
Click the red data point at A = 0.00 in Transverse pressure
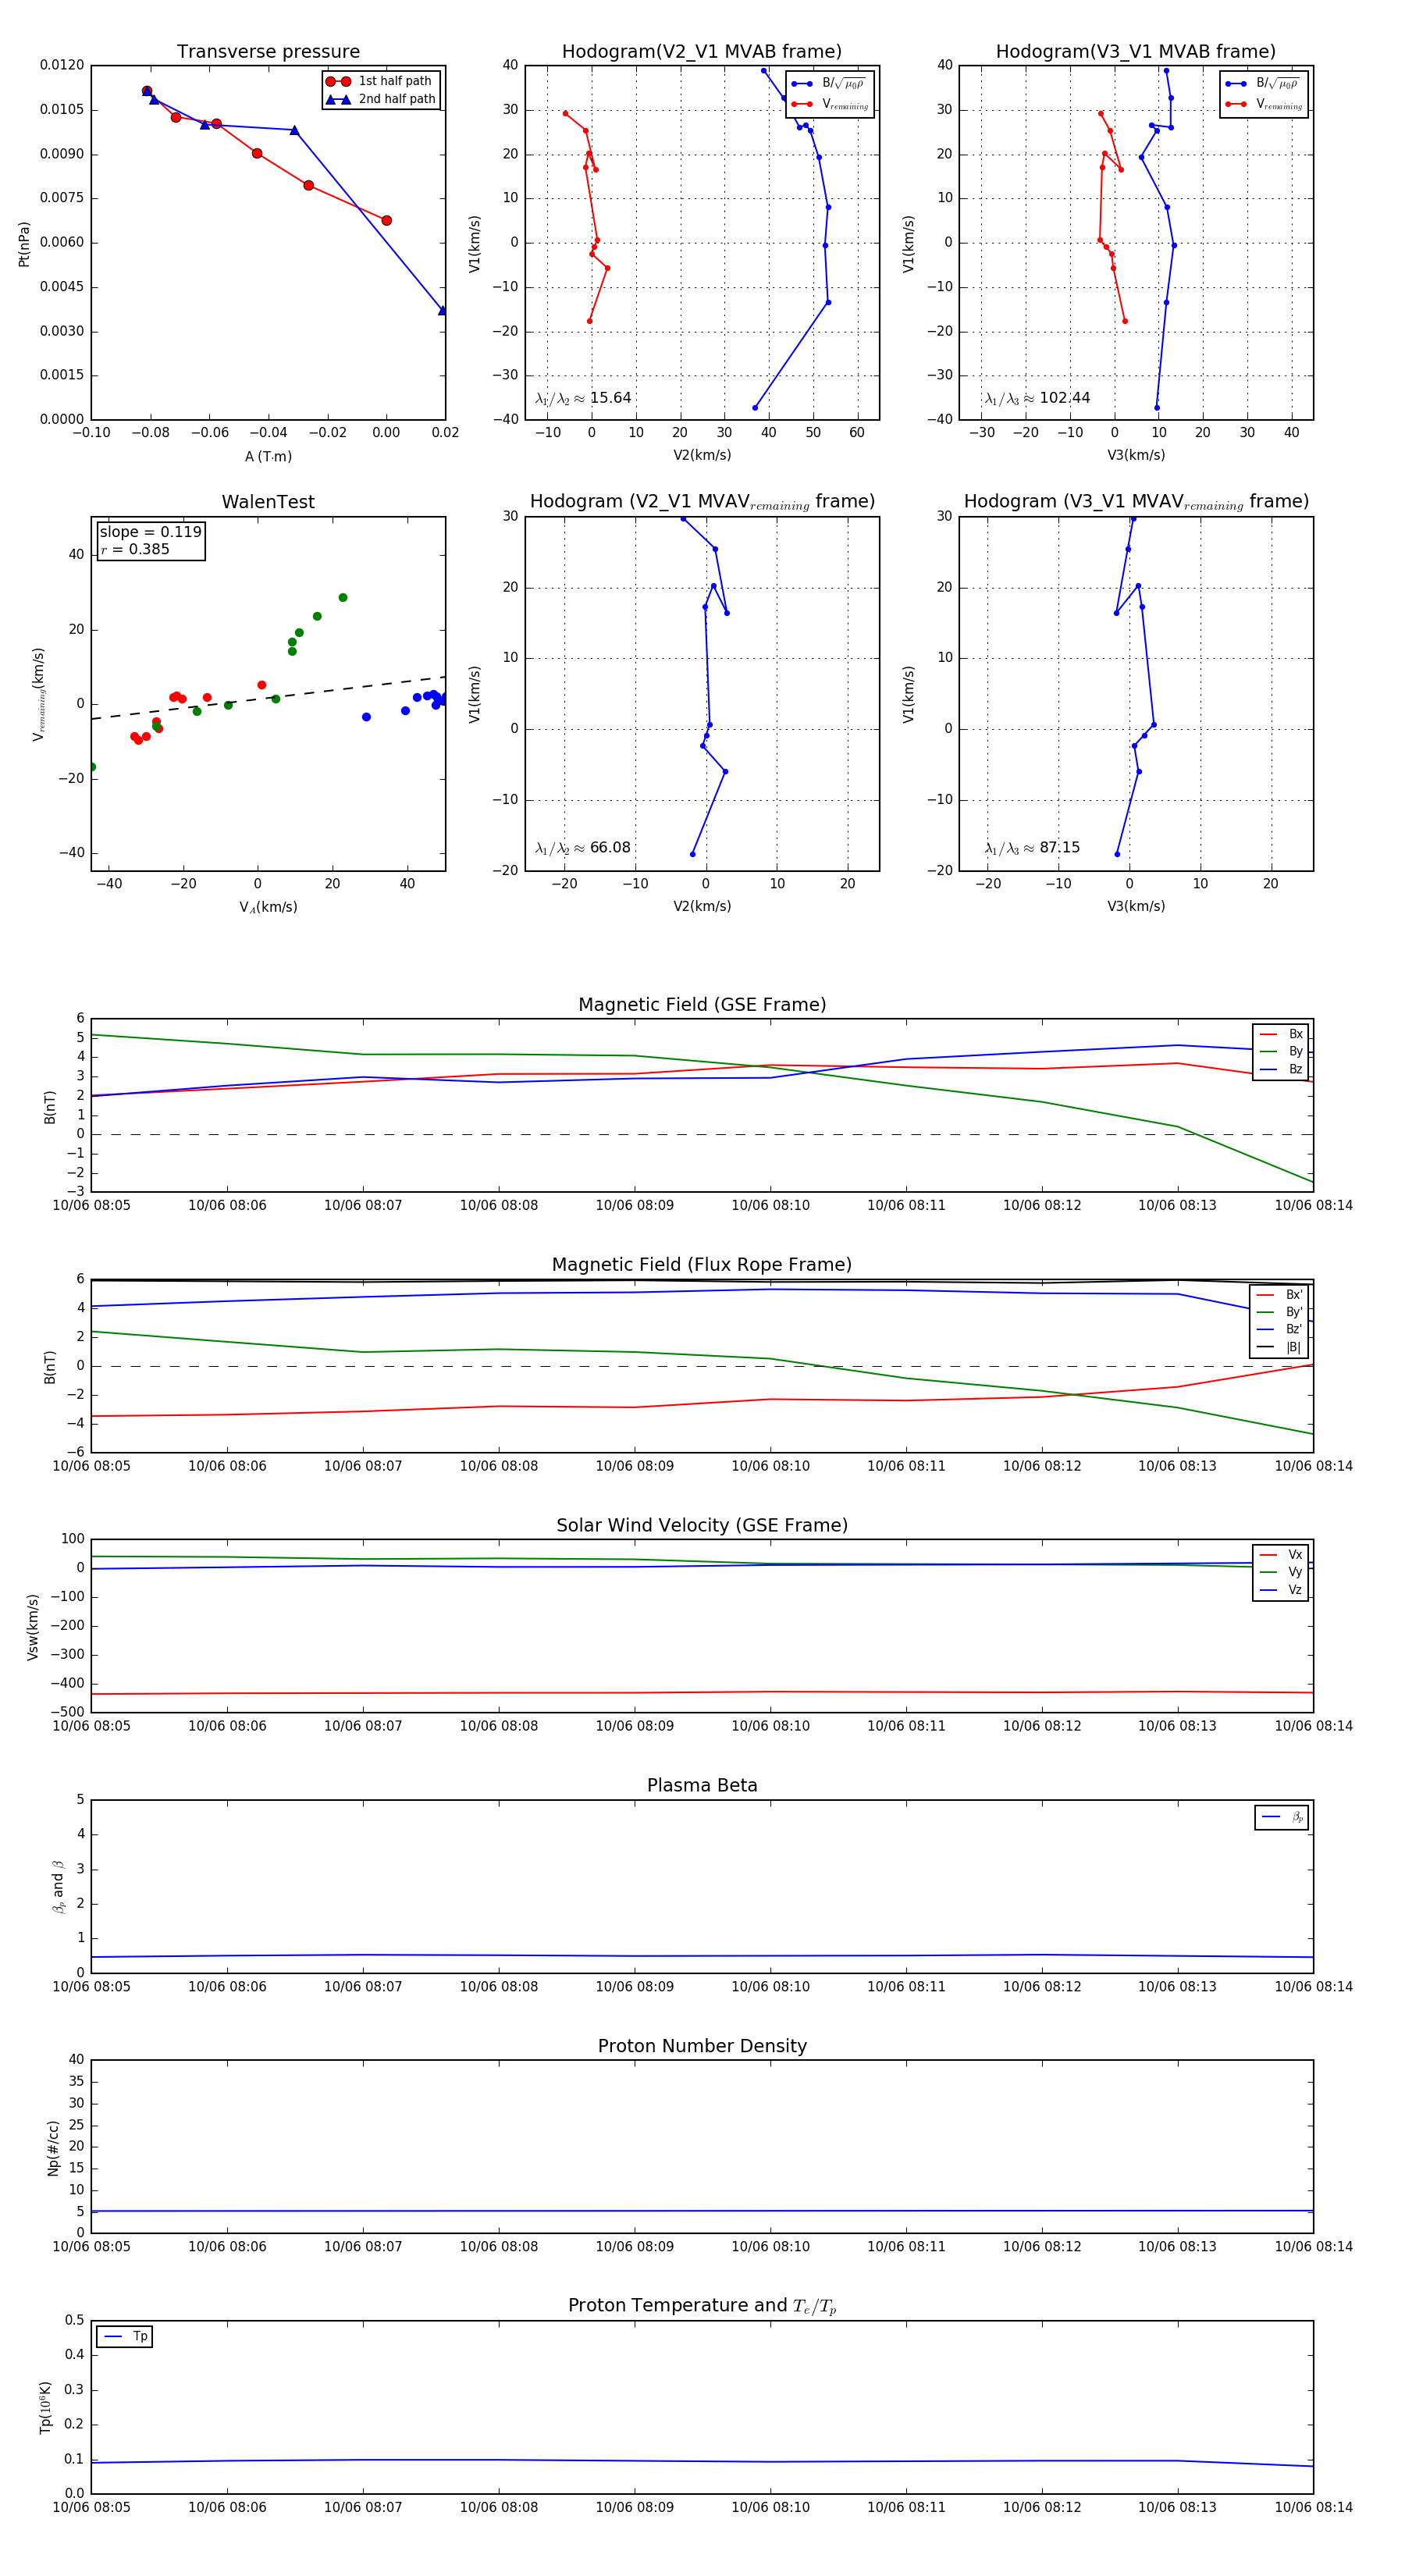(x=386, y=220)
